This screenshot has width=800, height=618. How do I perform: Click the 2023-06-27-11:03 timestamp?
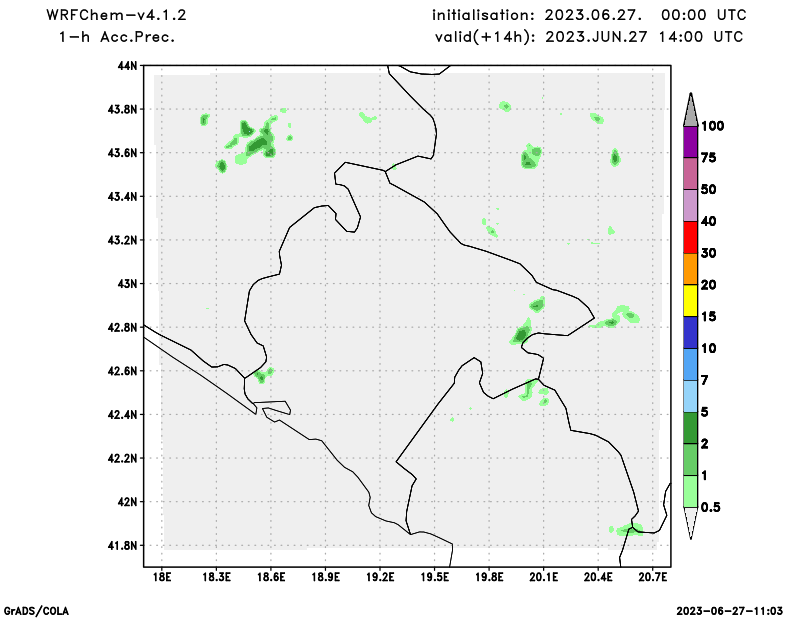[730, 611]
